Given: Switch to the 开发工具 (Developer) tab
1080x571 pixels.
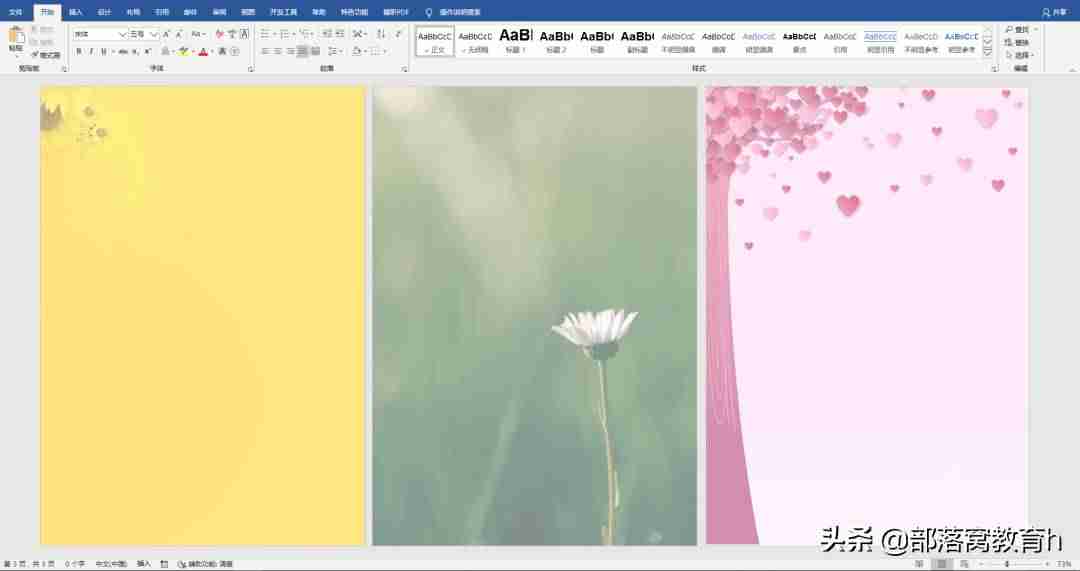Looking at the screenshot, I should (283, 12).
